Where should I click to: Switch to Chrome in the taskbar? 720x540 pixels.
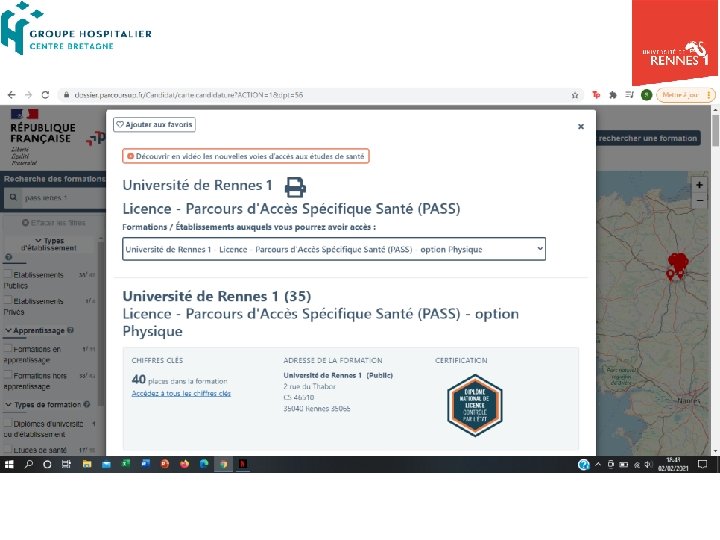pos(224,464)
